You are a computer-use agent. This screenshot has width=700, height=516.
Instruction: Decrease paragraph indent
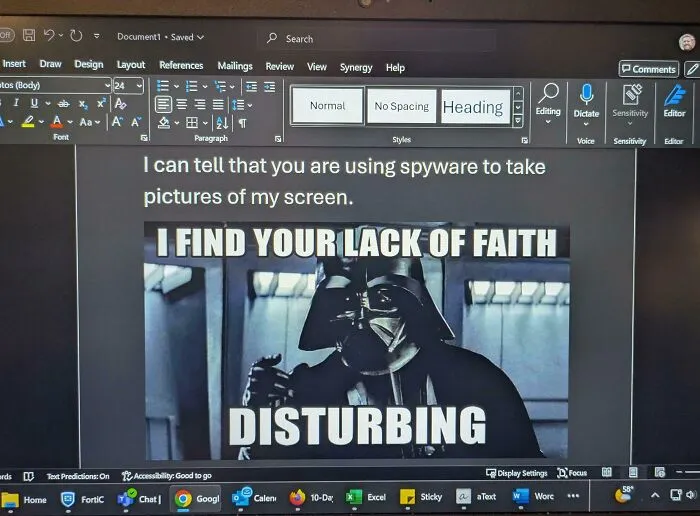251,87
